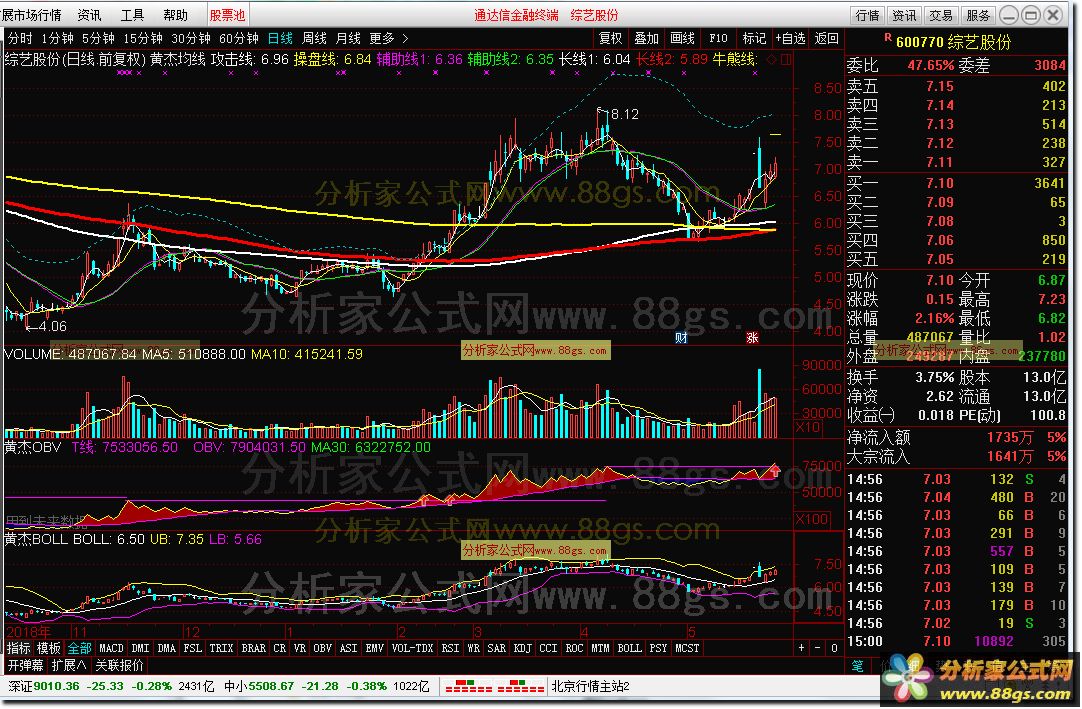Viewport: 1082px width, 709px height.
Task: Select the MACD indicator tab
Action: tap(111, 648)
